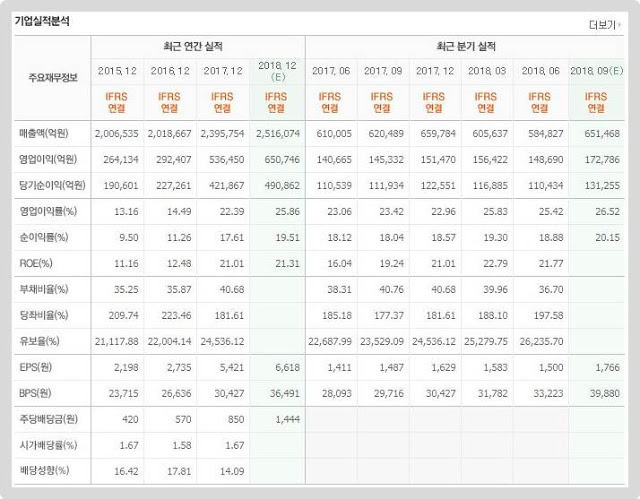Select the EPS(원) row label
The width and height of the screenshot is (640, 499).
[x=36, y=367]
